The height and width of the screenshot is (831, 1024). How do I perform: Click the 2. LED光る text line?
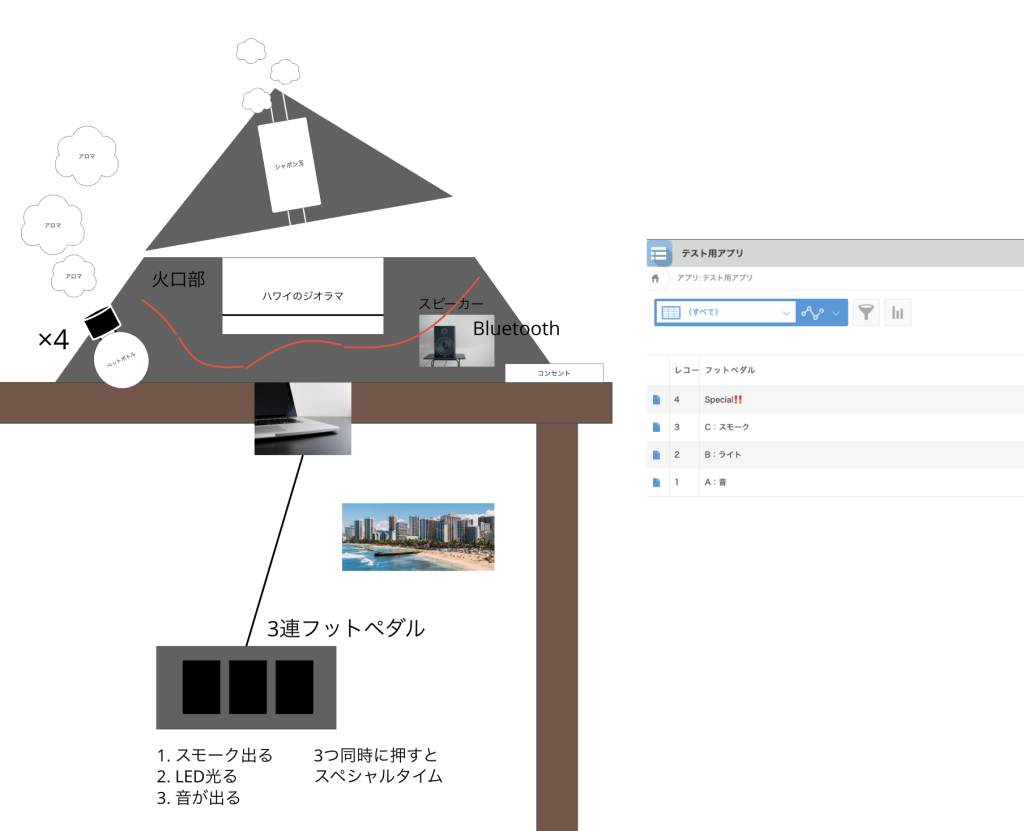tap(197, 777)
